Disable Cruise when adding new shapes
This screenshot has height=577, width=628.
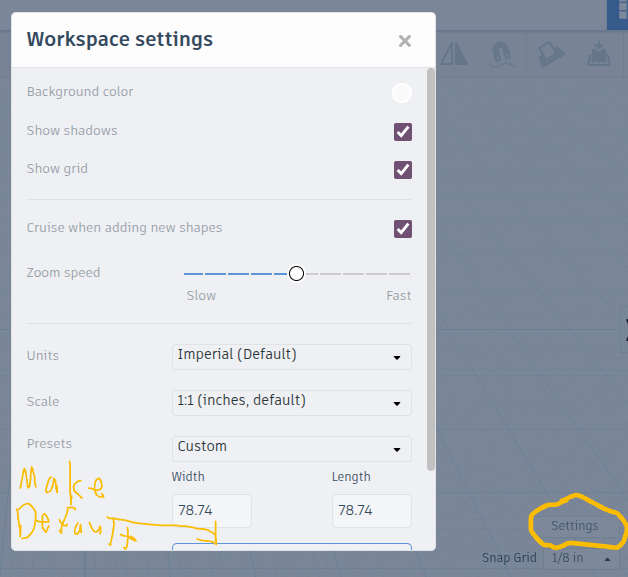pos(403,229)
